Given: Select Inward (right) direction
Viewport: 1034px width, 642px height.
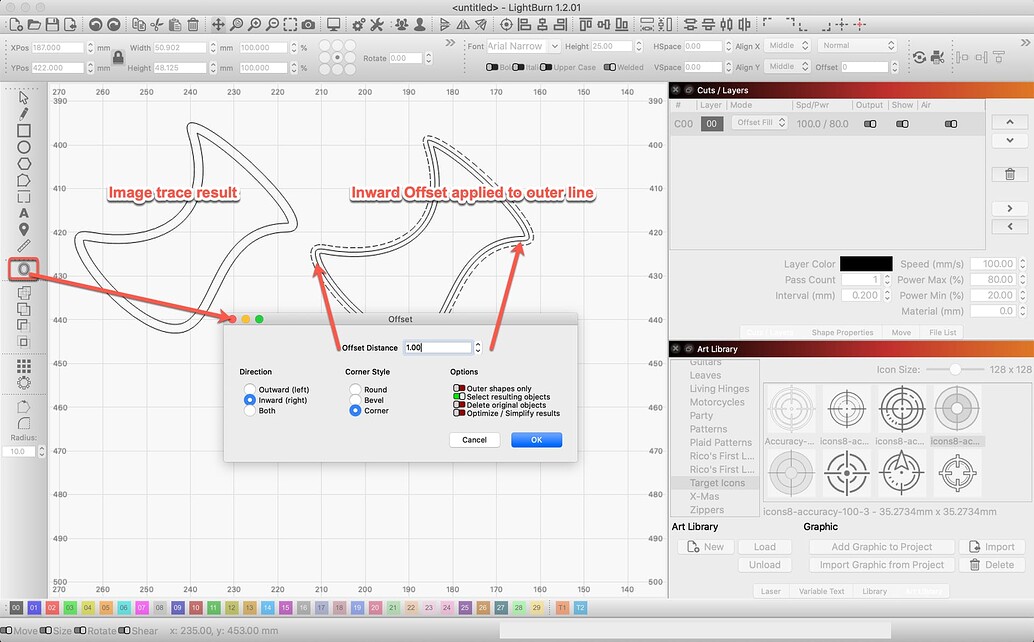Looking at the screenshot, I should coord(249,400).
